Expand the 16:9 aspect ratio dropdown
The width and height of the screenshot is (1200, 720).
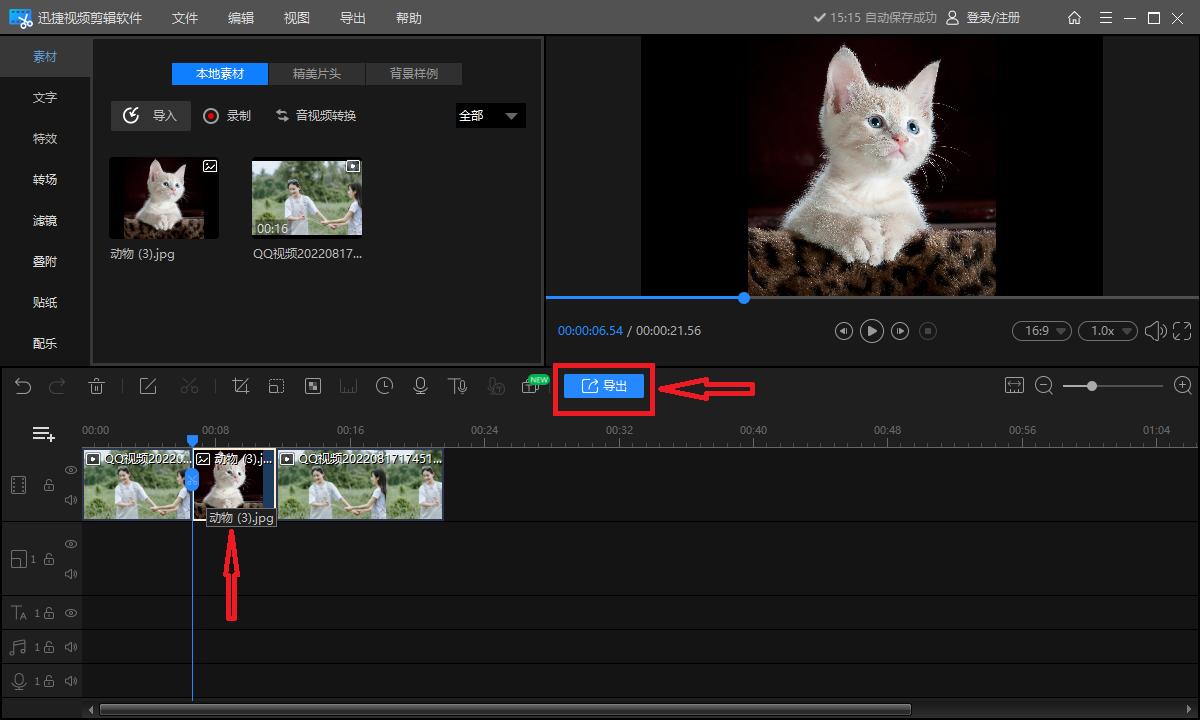[x=1041, y=331]
